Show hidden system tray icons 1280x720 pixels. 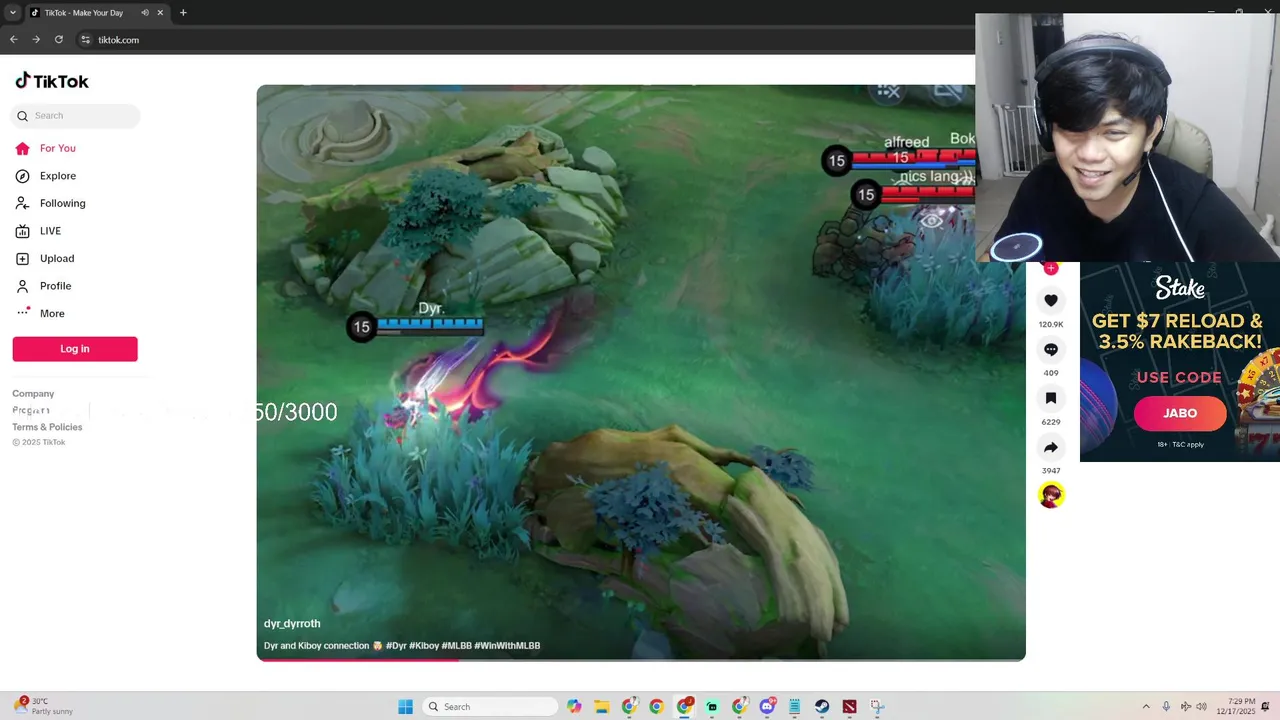[x=1146, y=707]
